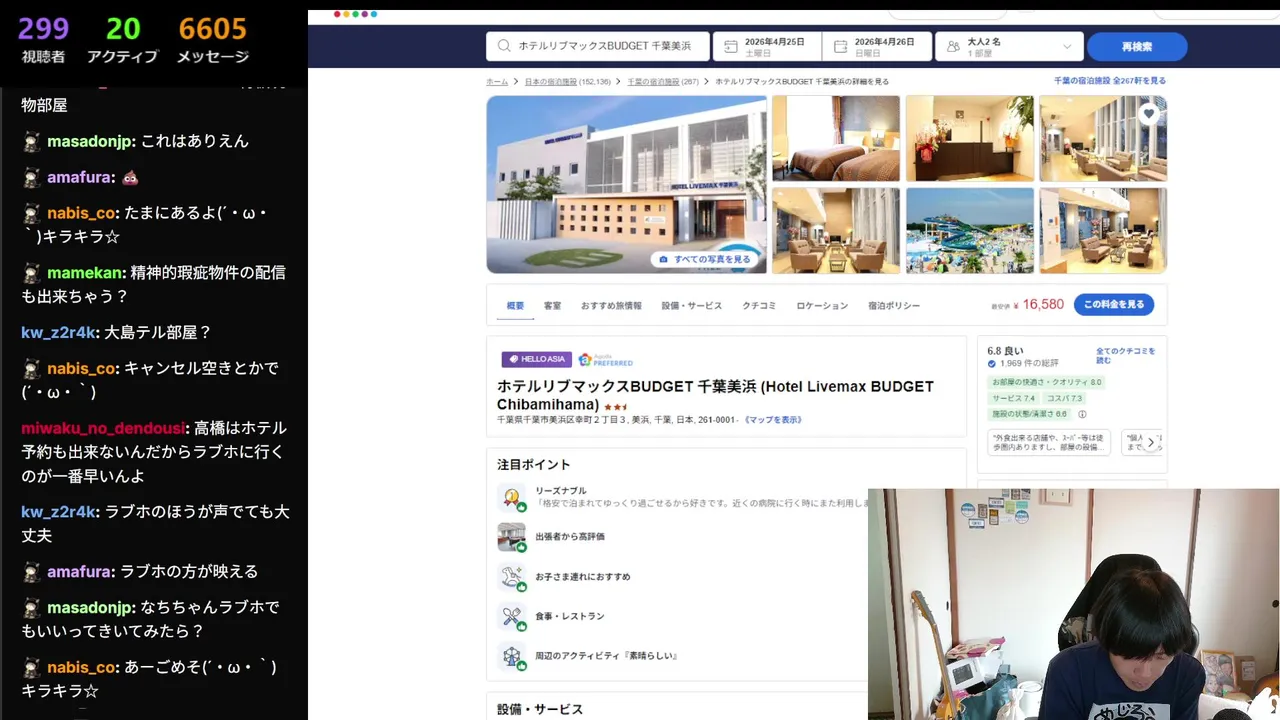This screenshot has height=720, width=1280.
Task: Click 千葉の宿泊施設 全267軒を見る link
Action: coord(1110,81)
